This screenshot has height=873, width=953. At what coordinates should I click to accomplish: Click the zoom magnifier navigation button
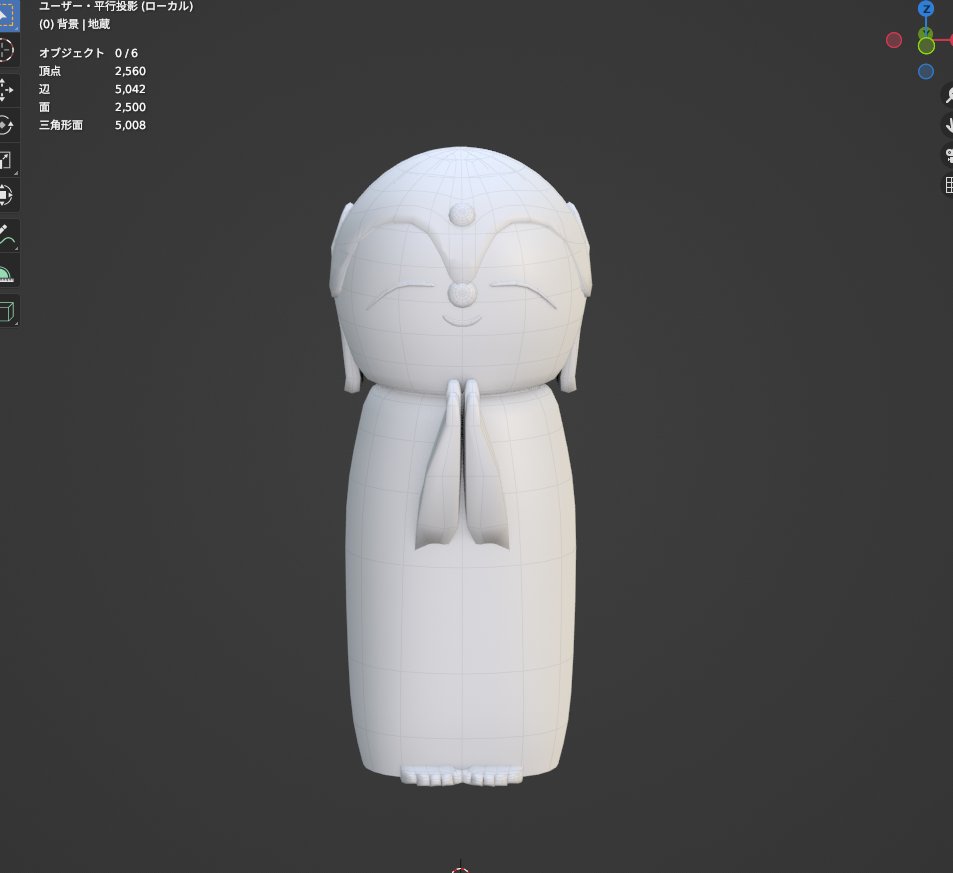[949, 95]
